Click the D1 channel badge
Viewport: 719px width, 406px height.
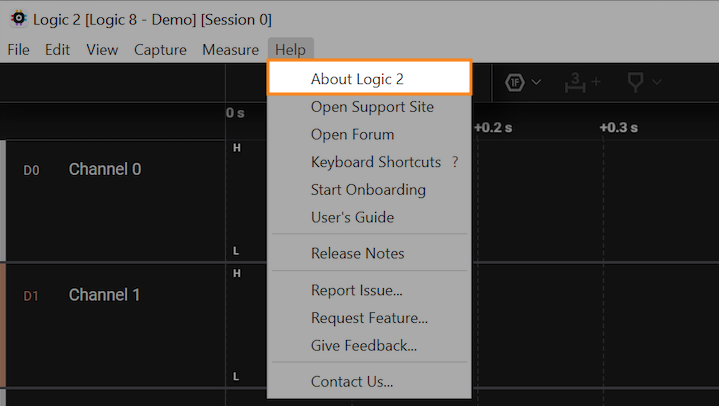click(x=31, y=296)
